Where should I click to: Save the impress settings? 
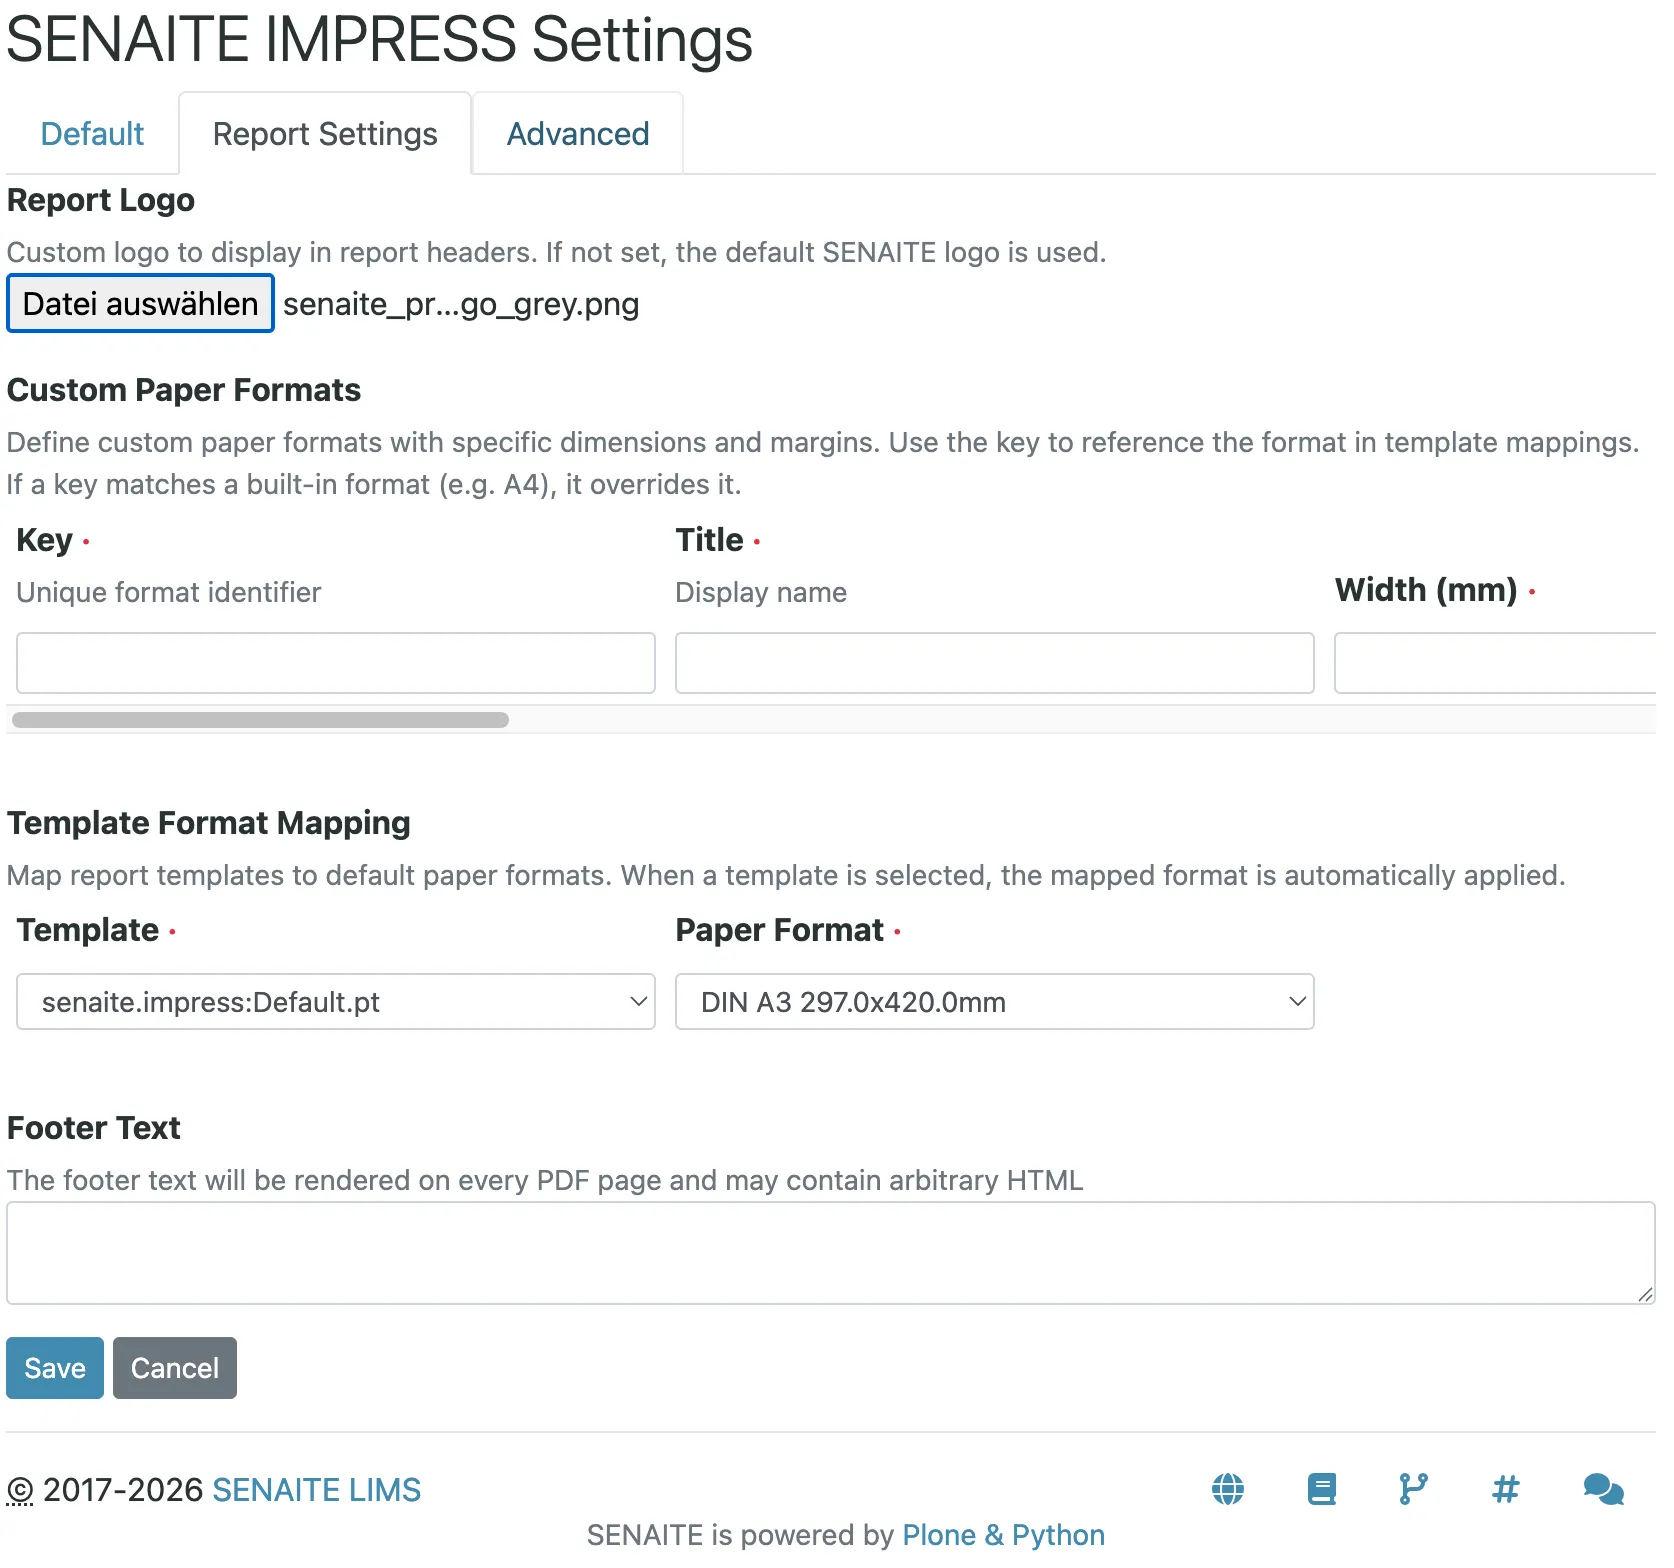coord(55,1368)
